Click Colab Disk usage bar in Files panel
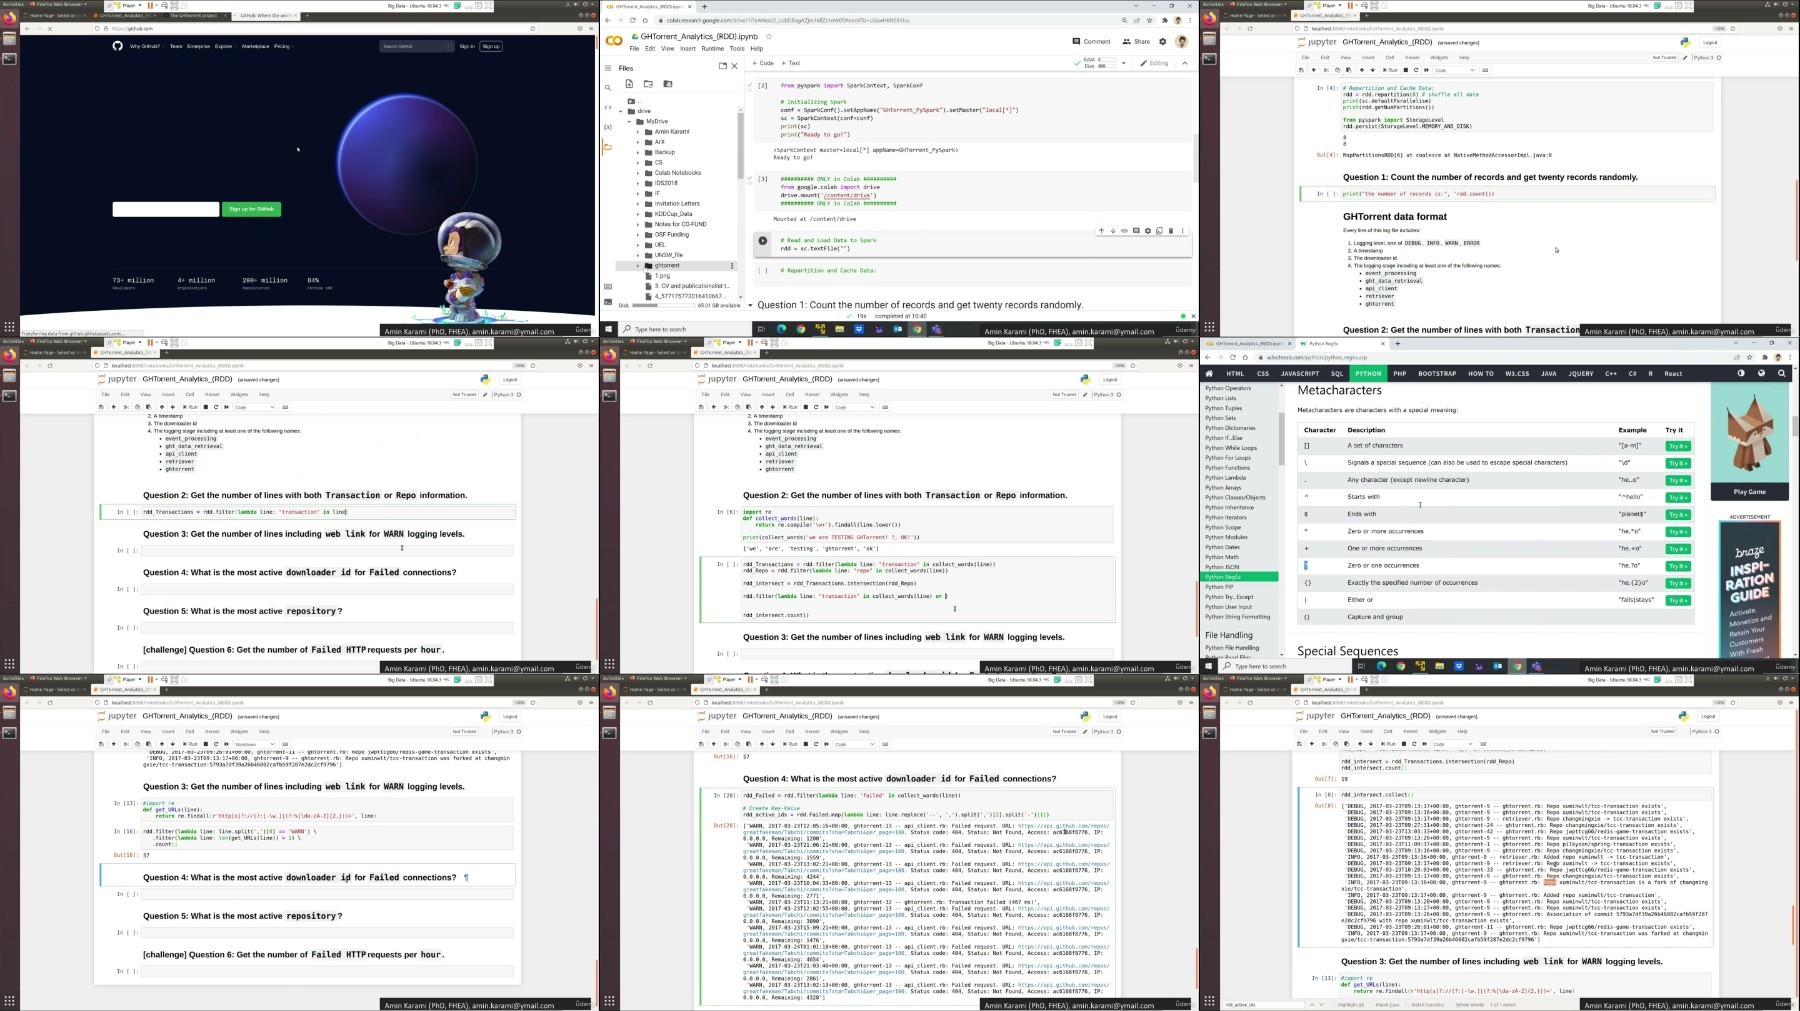Viewport: 1800px width, 1011px height. [x=665, y=305]
